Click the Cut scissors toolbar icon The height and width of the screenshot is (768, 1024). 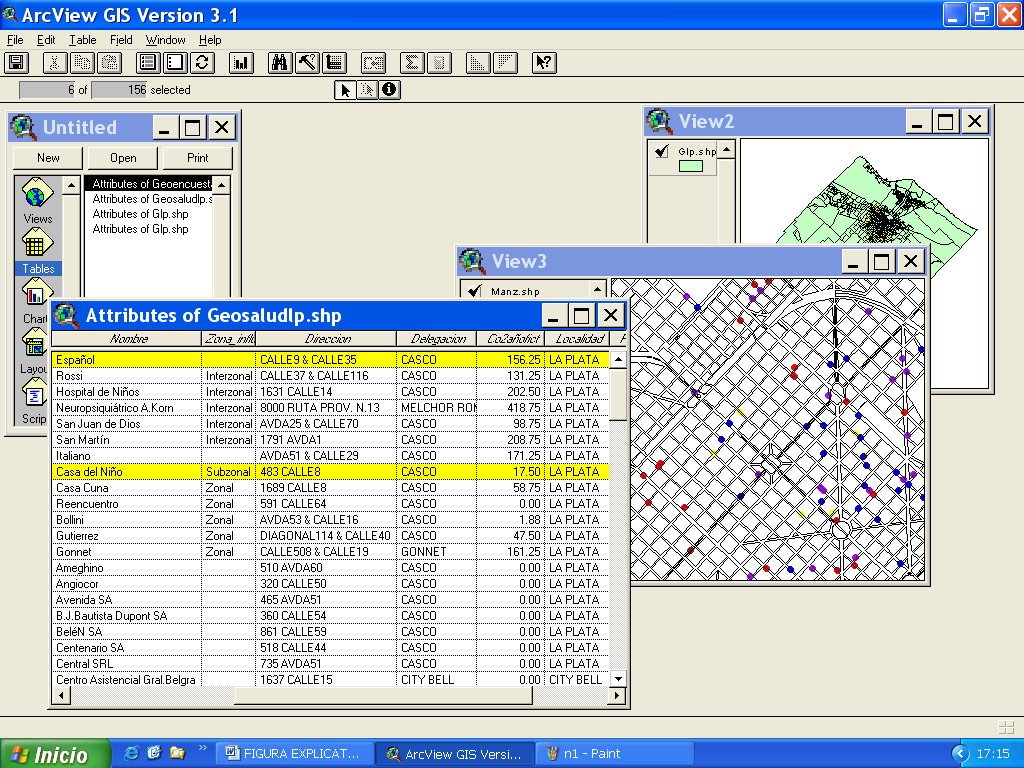[x=55, y=63]
